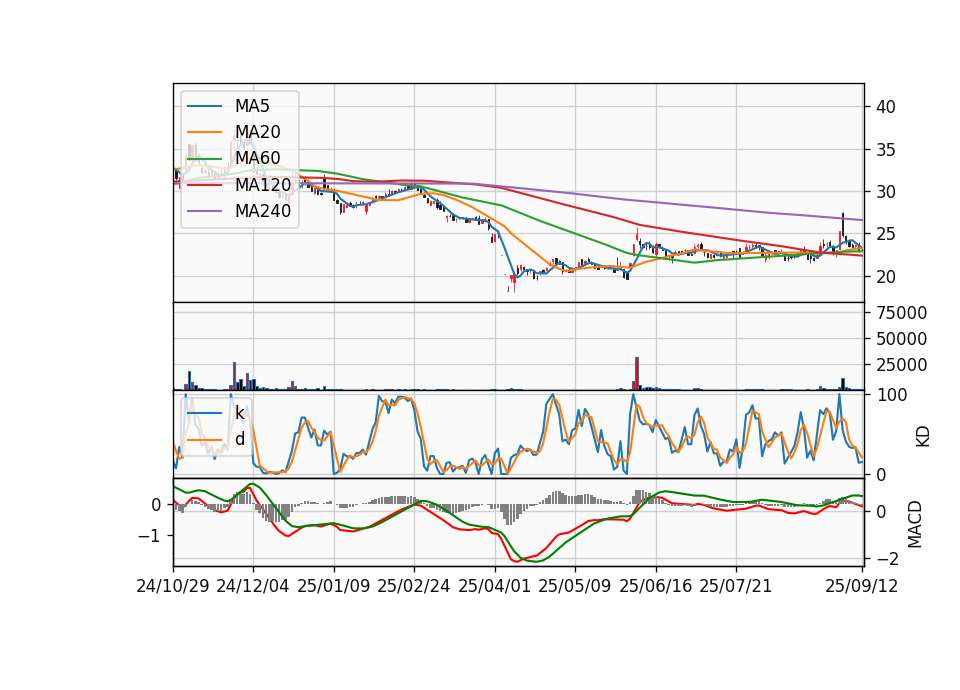
Task: Click the lowest candlestick in April near 18
Action: [514, 282]
